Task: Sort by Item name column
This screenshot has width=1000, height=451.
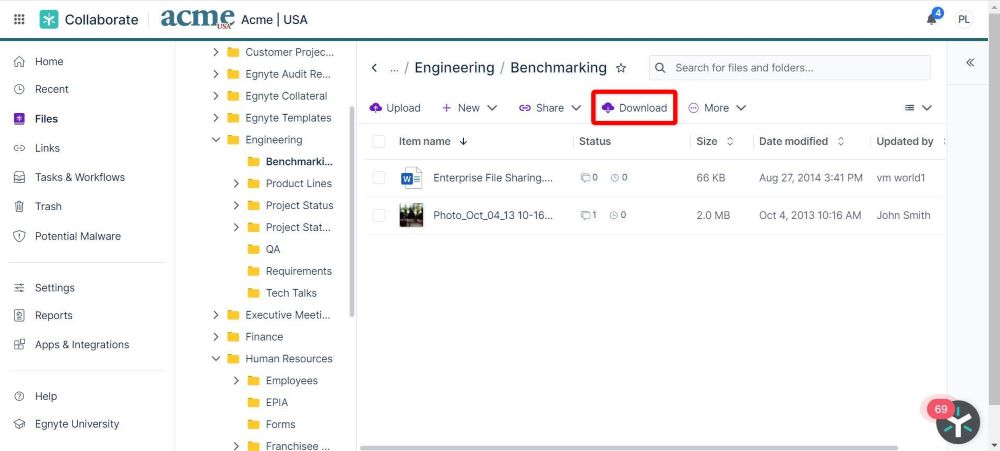Action: point(433,142)
